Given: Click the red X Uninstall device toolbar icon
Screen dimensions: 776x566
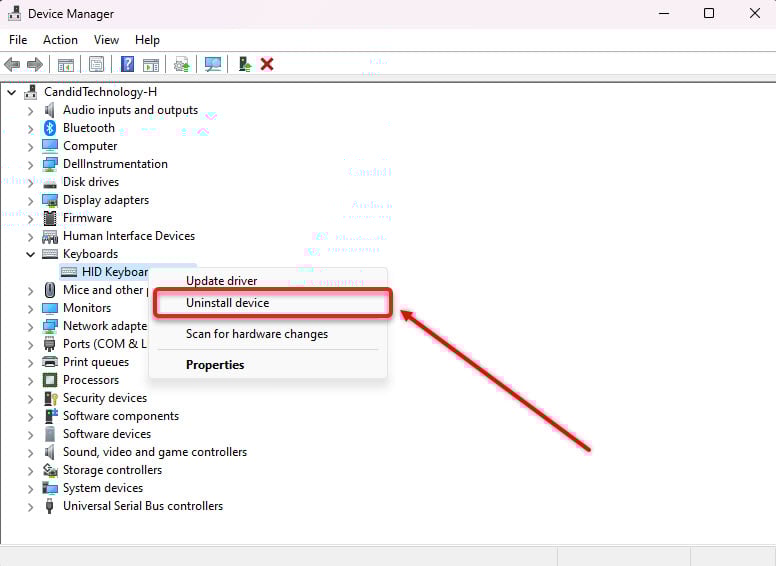Looking at the screenshot, I should tap(267, 64).
